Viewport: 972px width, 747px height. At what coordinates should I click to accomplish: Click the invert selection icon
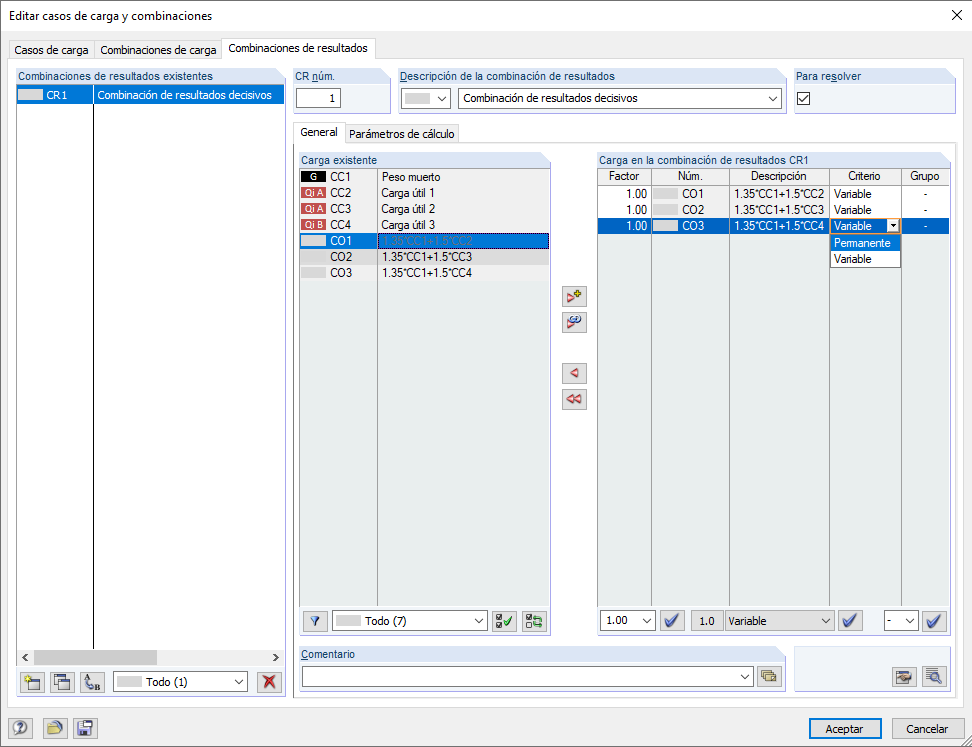tap(534, 621)
